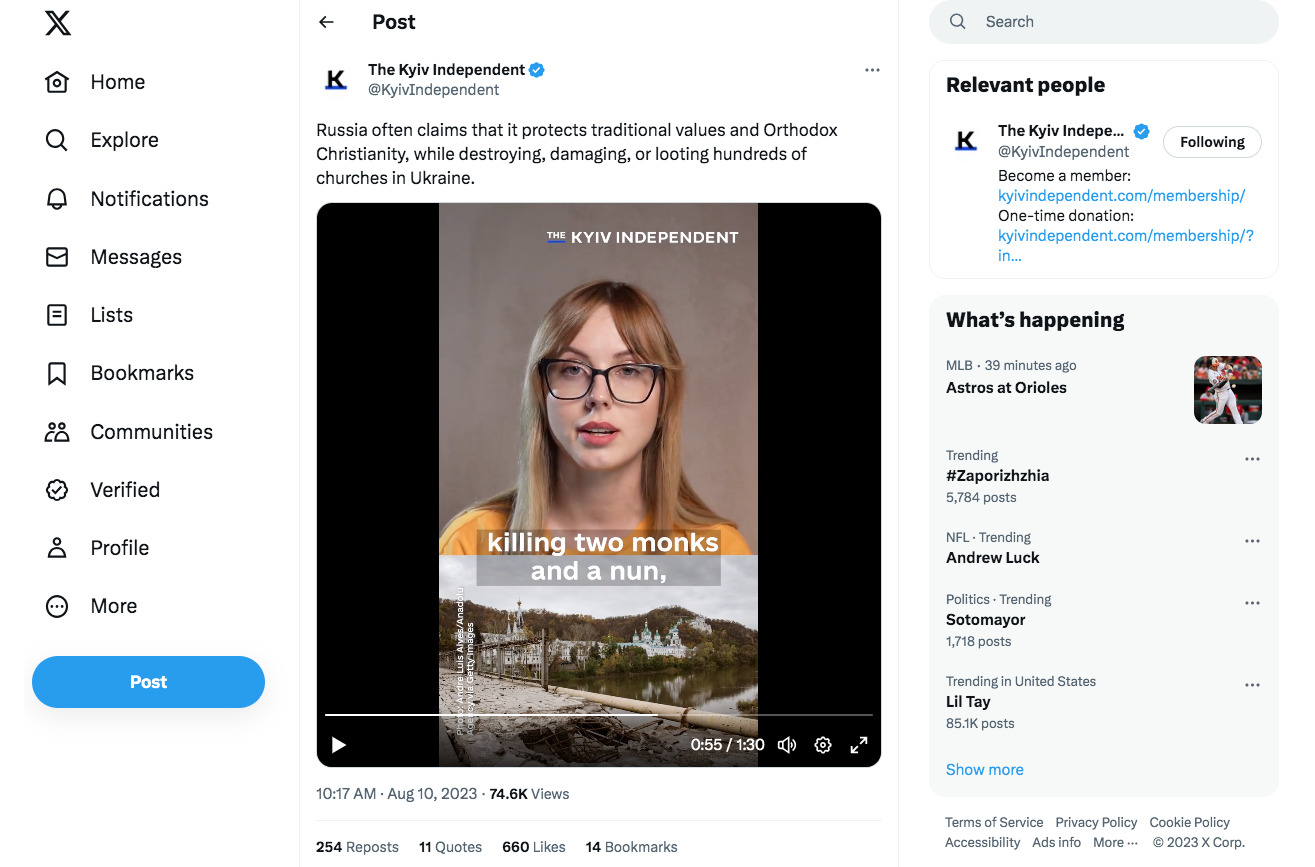This screenshot has height=867, width=1315.
Task: Expand the More footer links
Action: tap(1115, 842)
